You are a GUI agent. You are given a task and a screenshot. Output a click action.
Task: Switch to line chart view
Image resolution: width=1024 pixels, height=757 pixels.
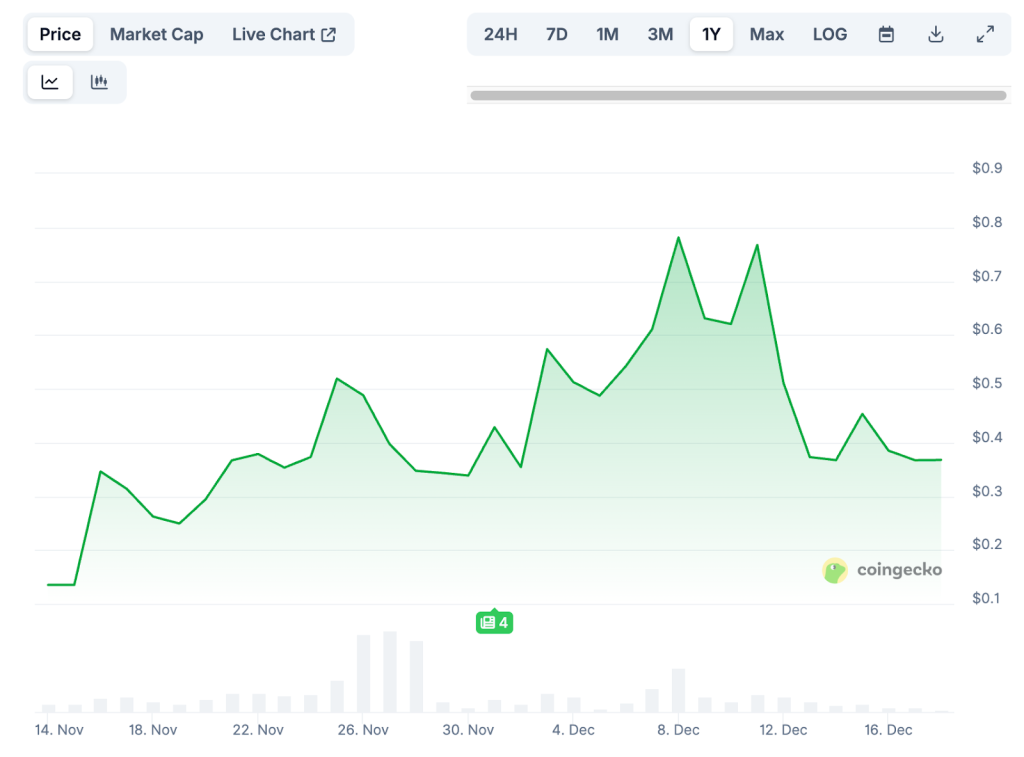(50, 82)
